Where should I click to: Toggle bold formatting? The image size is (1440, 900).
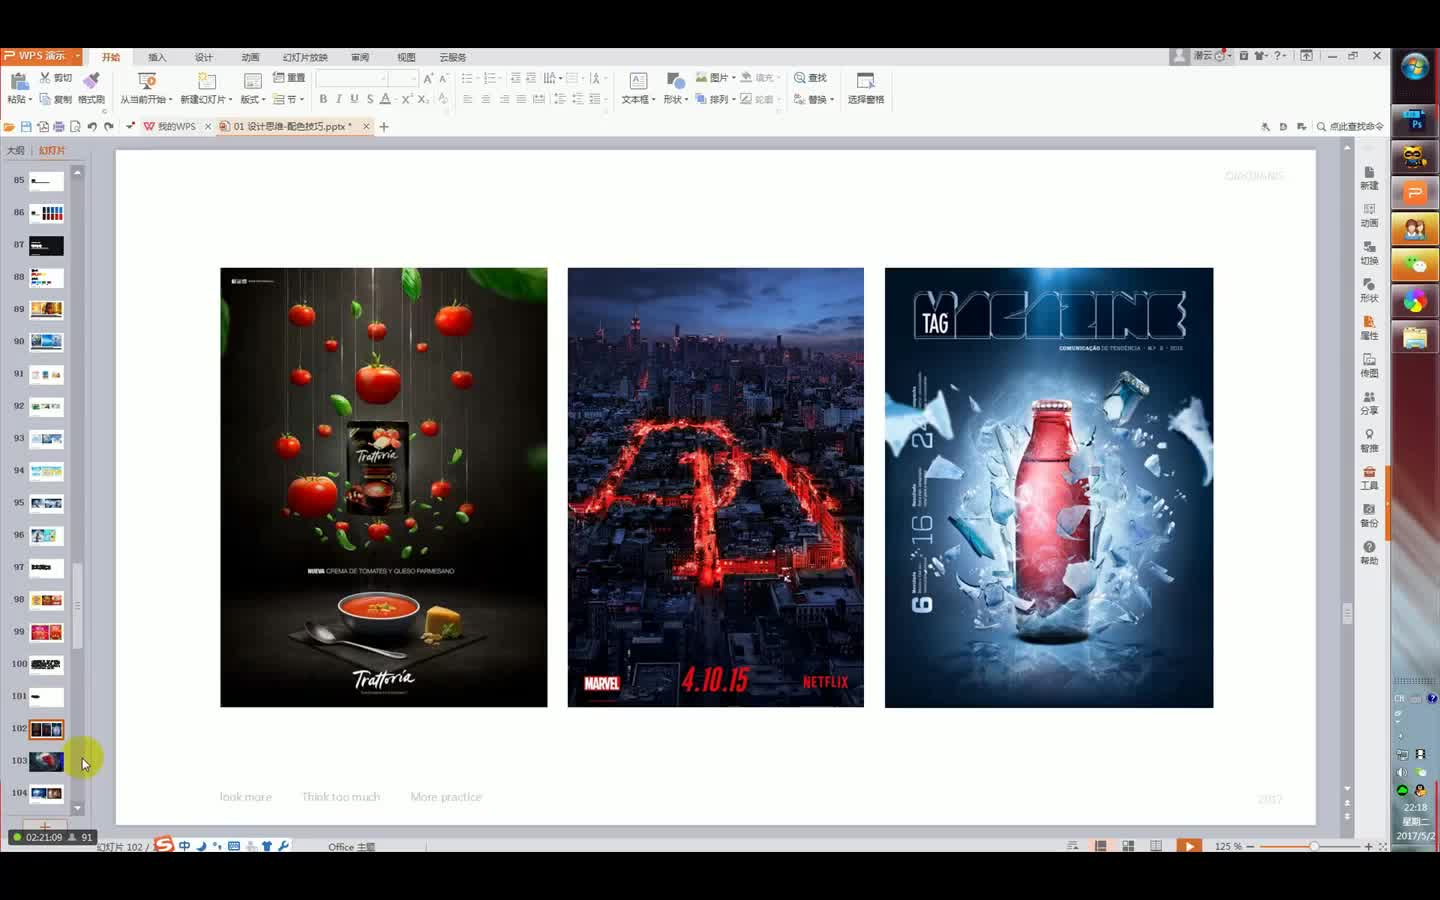point(323,99)
